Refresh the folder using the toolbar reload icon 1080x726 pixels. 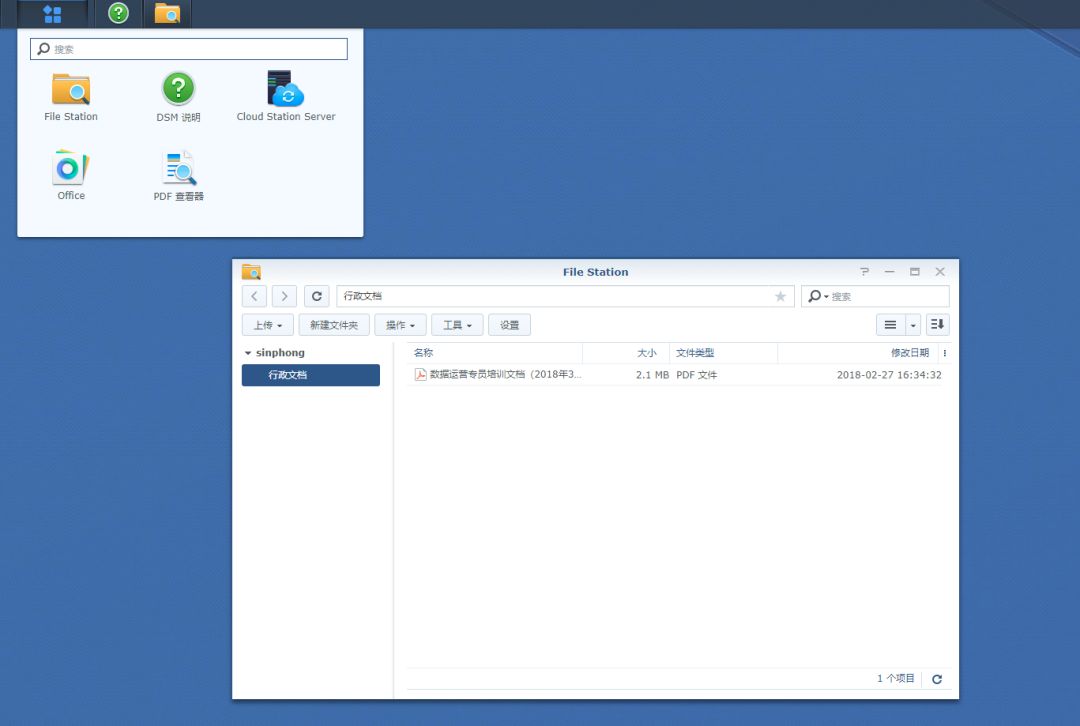point(317,296)
